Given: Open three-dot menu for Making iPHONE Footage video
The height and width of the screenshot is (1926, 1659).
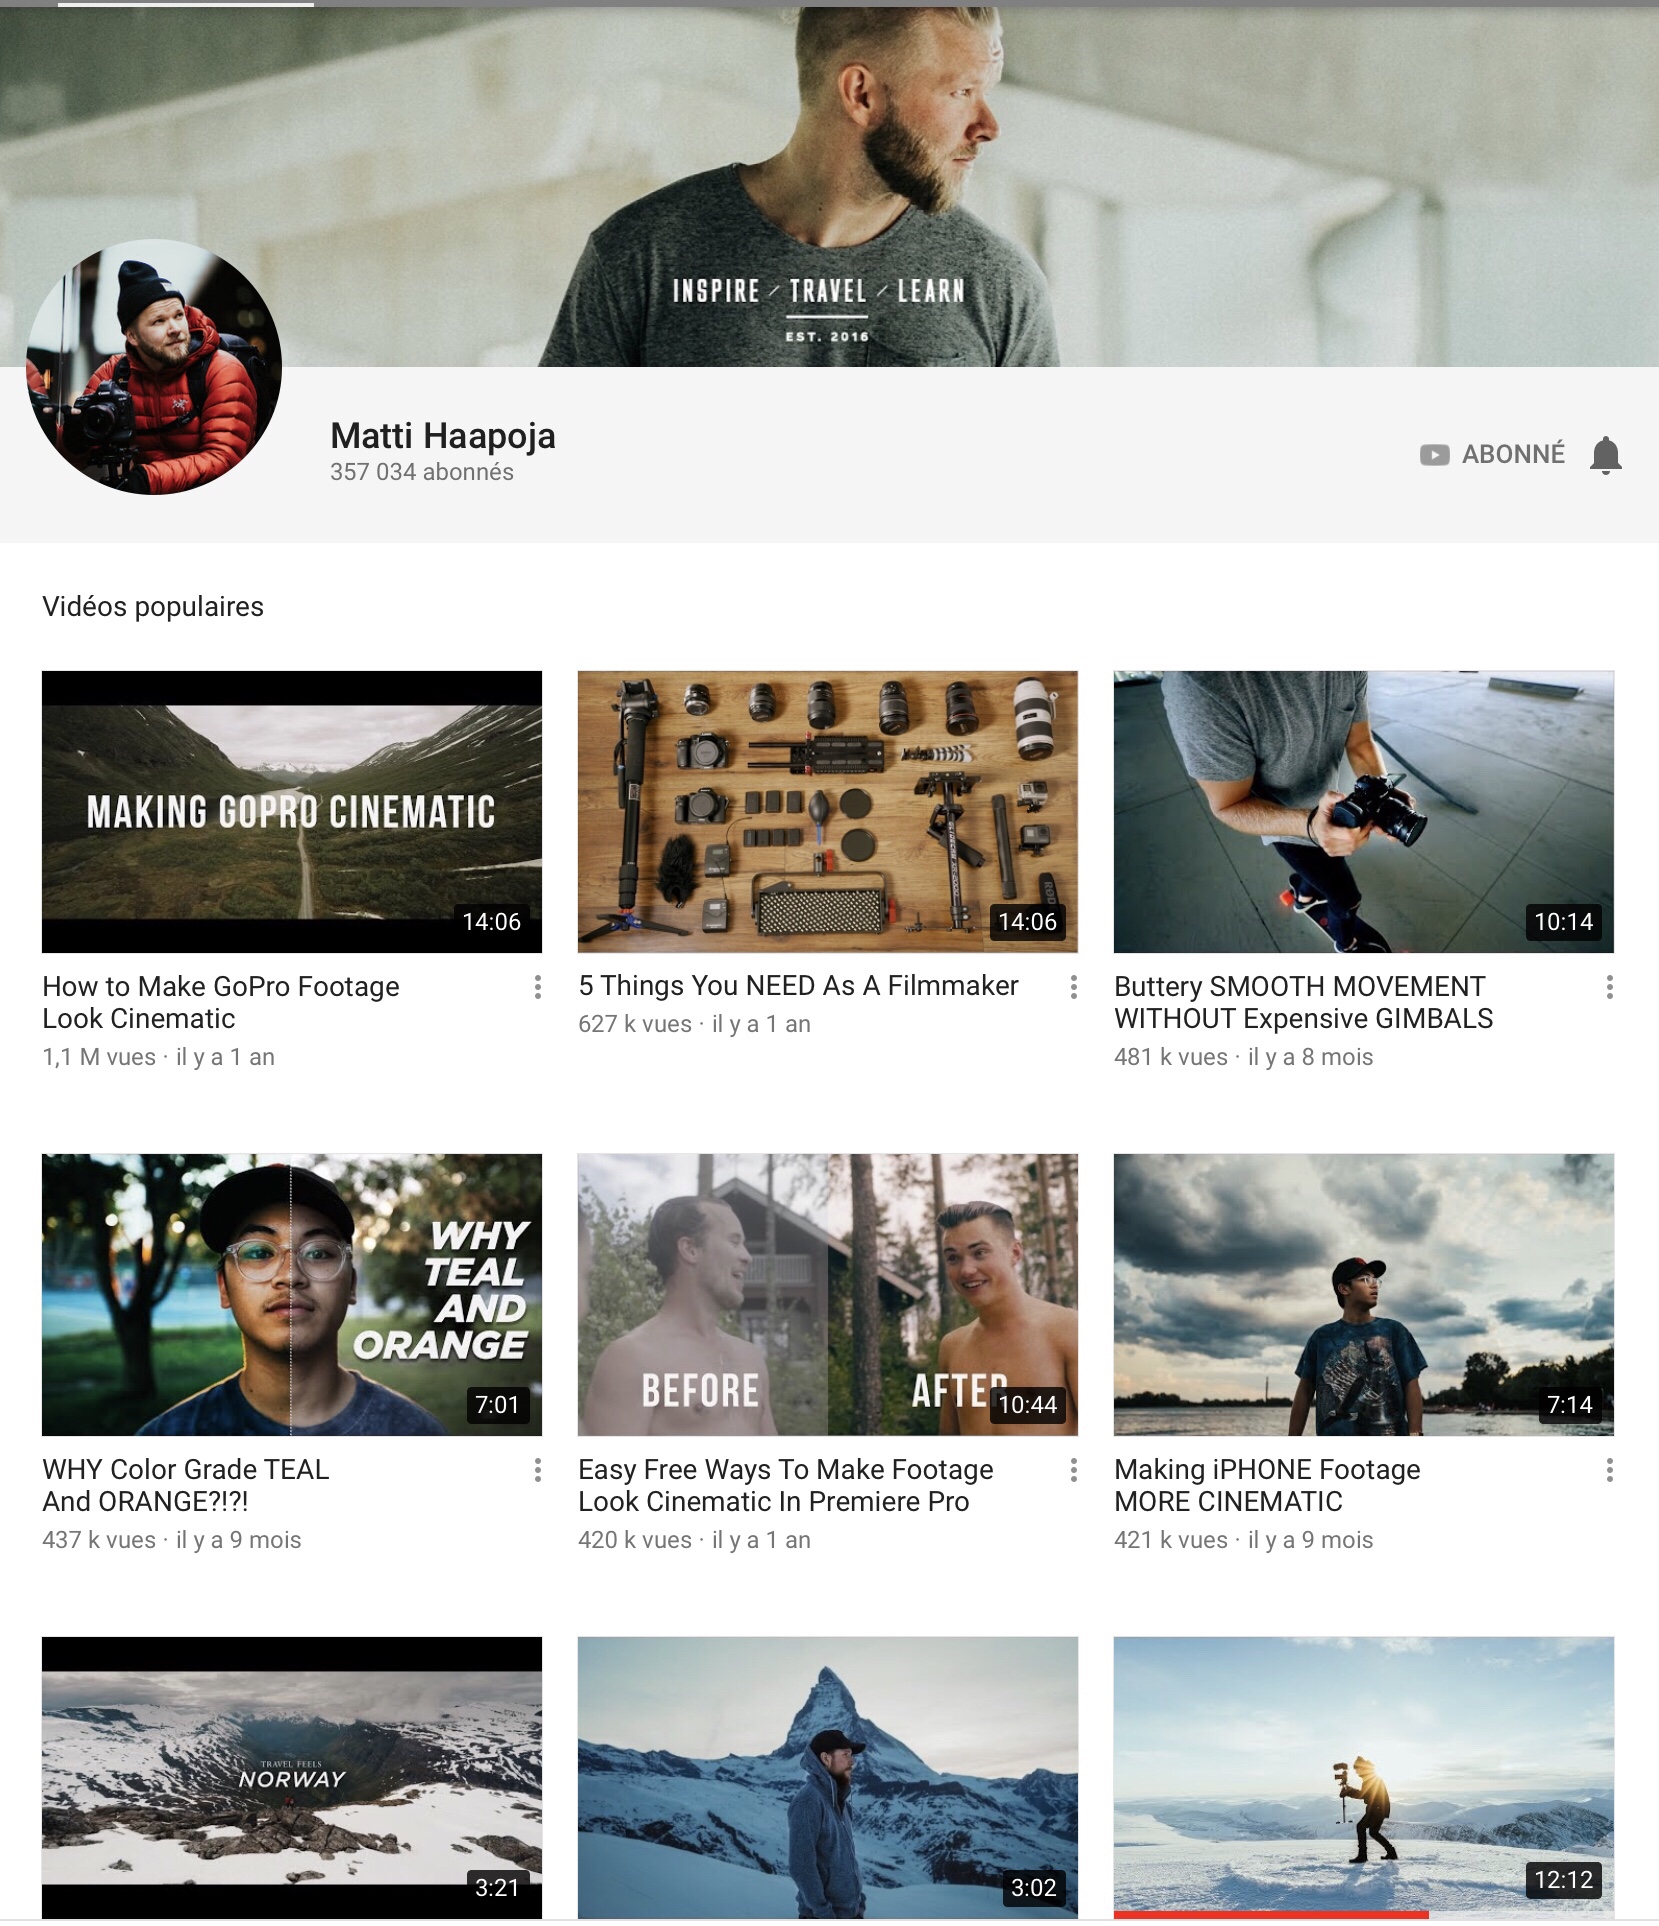Looking at the screenshot, I should [1609, 1470].
